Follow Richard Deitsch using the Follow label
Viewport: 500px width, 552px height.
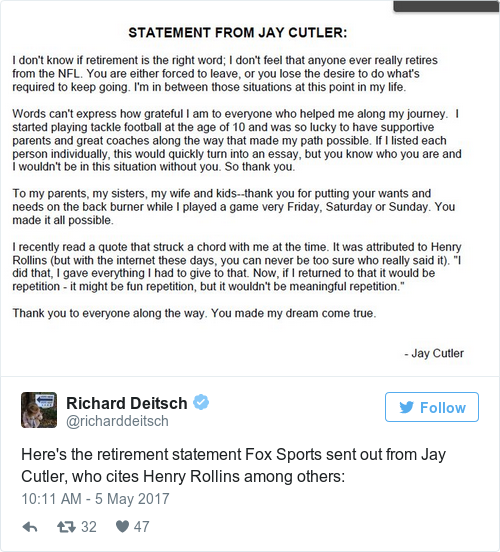443,408
